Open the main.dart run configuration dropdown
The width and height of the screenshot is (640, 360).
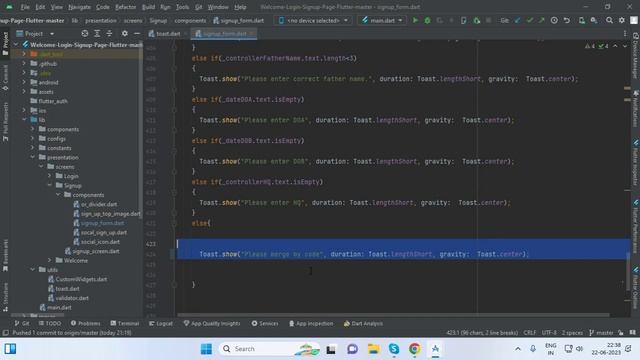point(382,20)
